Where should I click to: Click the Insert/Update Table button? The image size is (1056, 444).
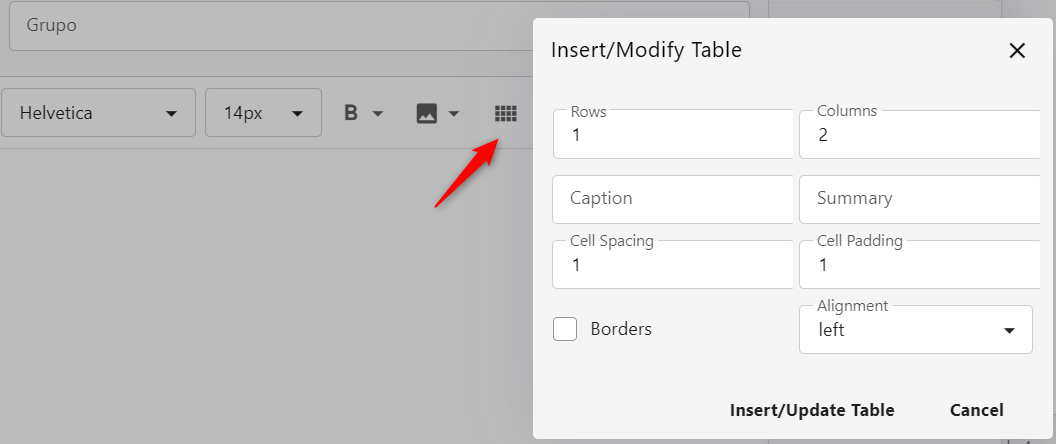pyautogui.click(x=812, y=410)
